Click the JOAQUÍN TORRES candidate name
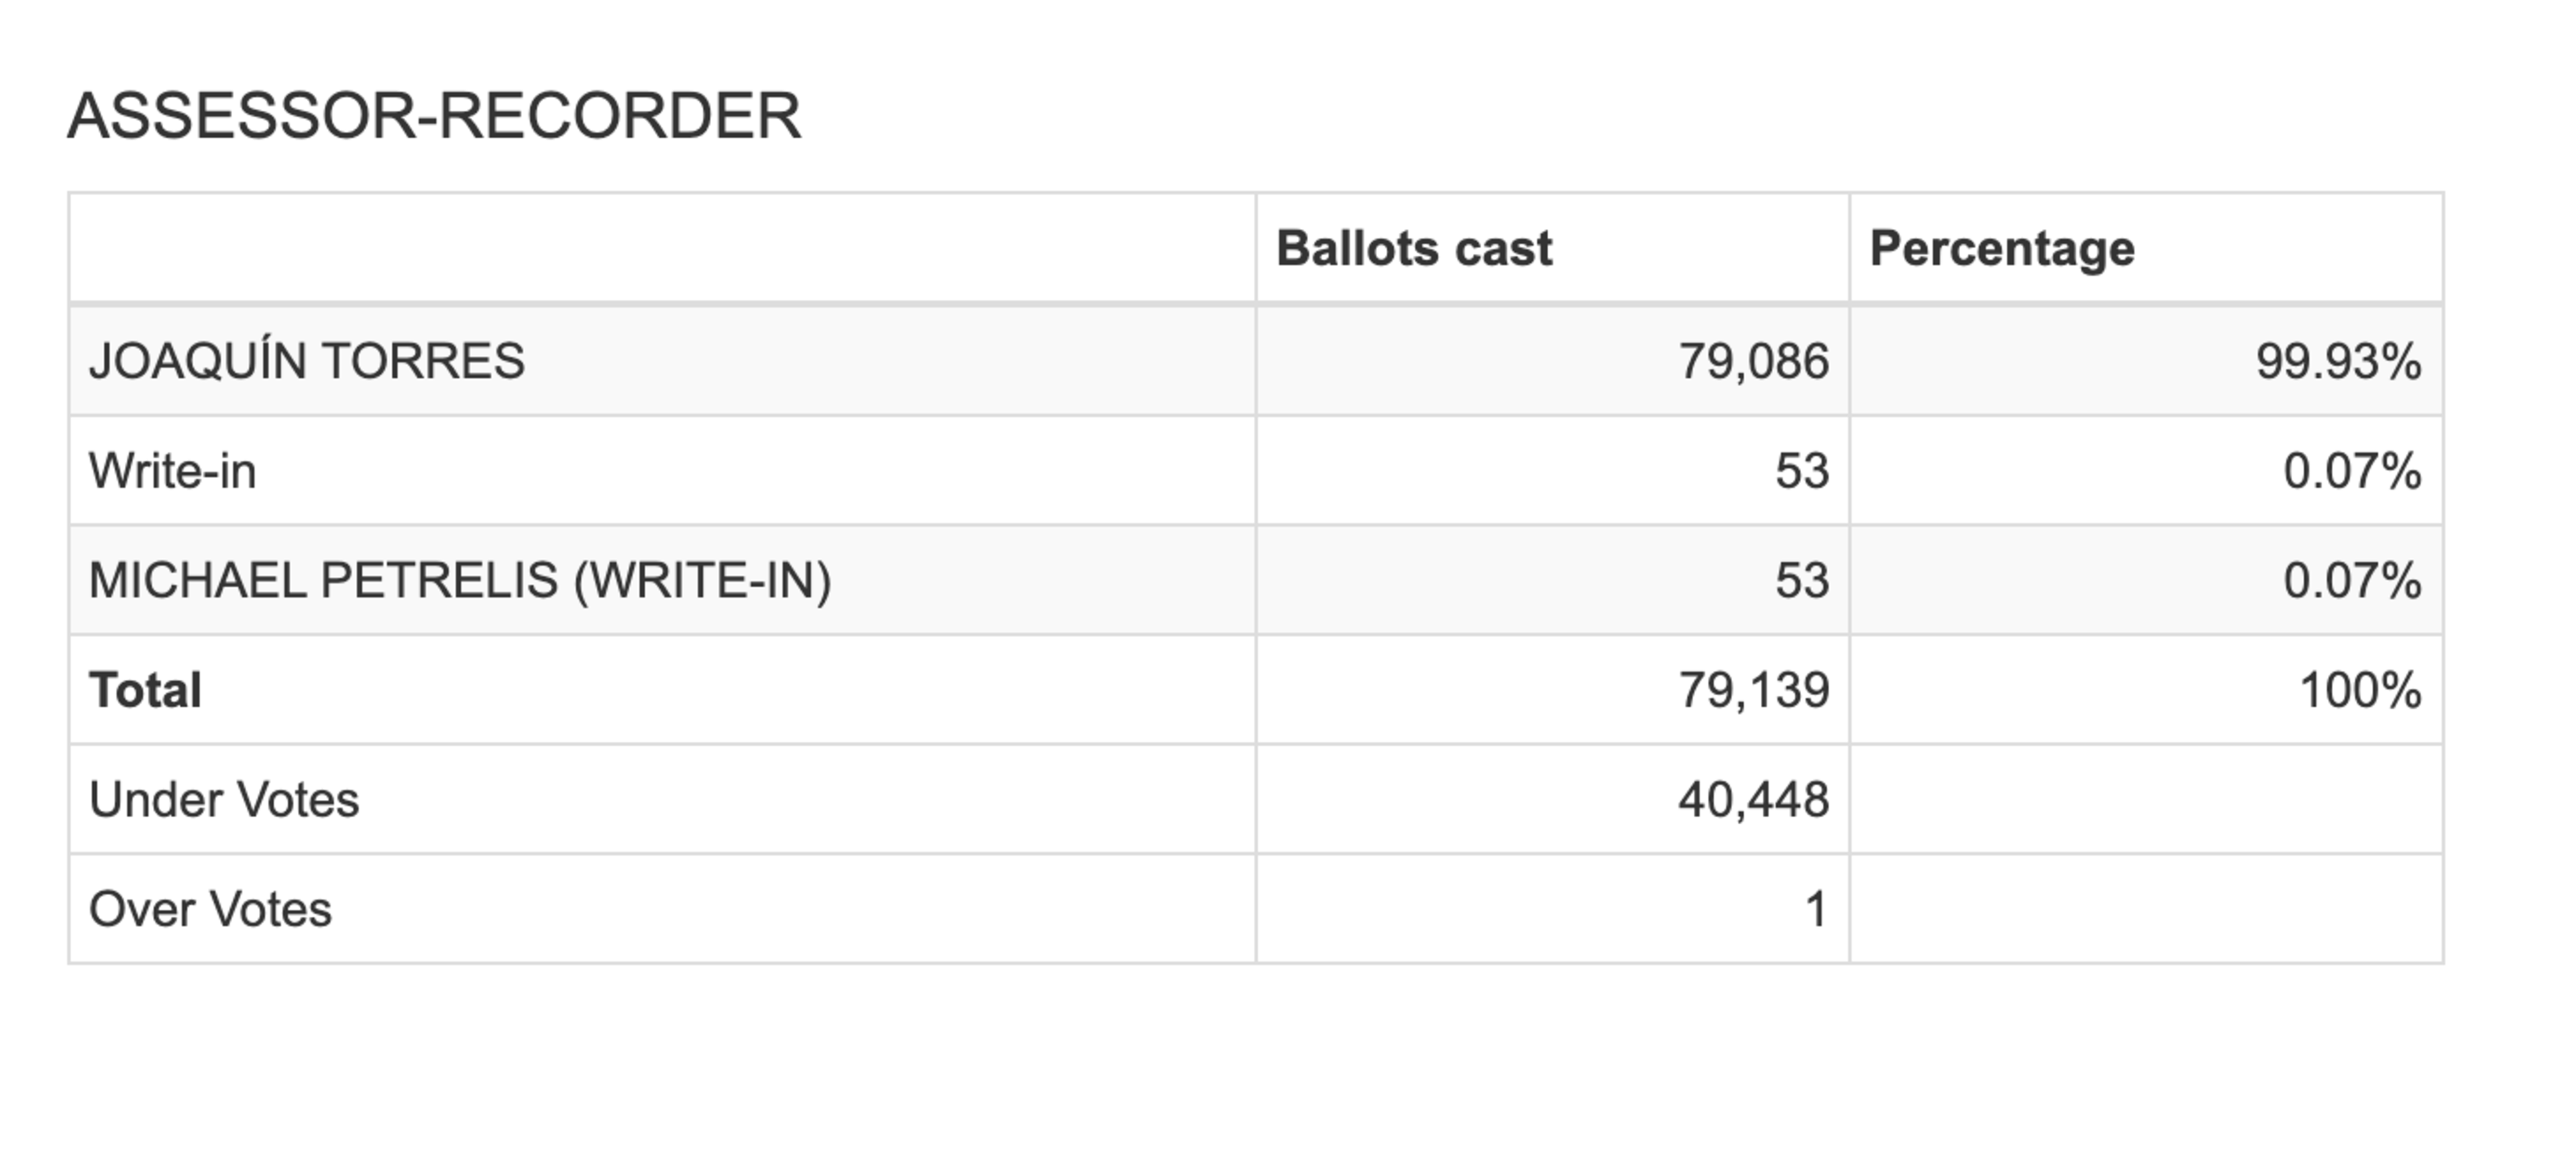 [307, 360]
